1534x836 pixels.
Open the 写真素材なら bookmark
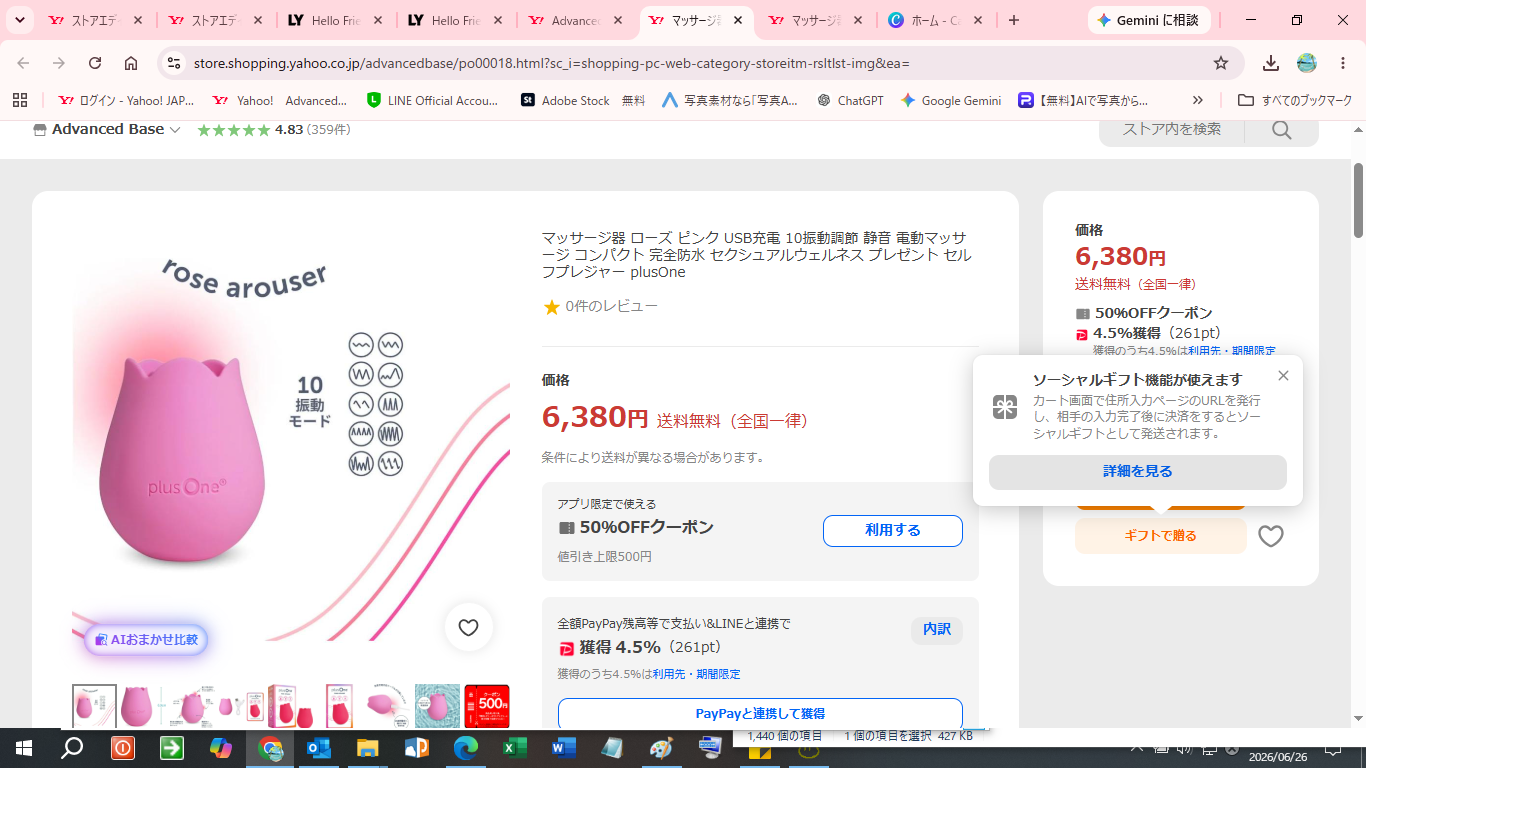tap(730, 100)
